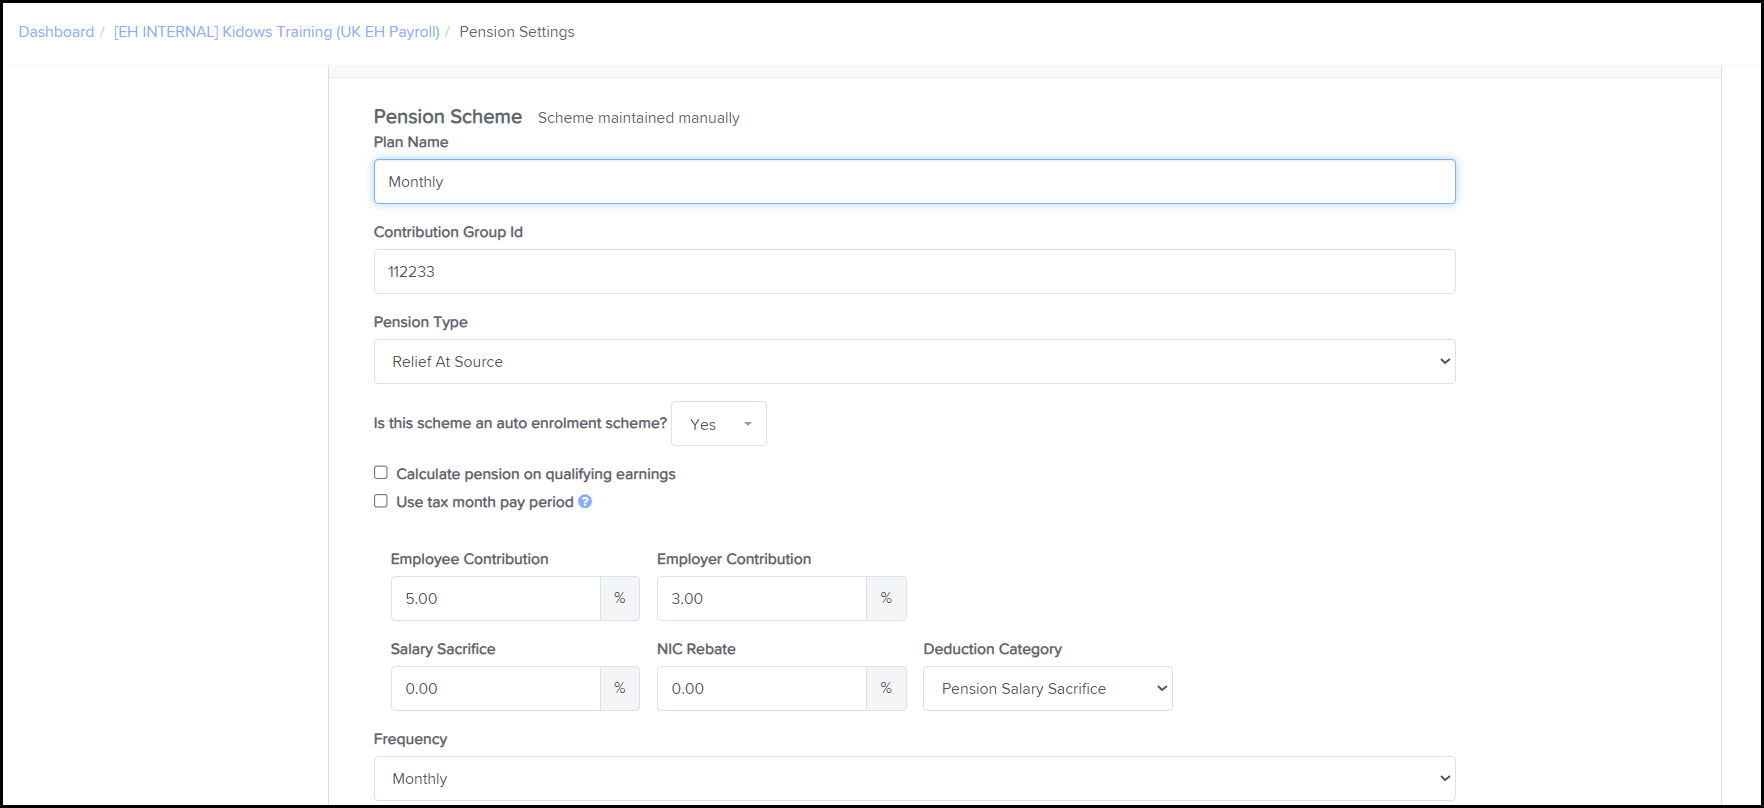The height and width of the screenshot is (808, 1764).
Task: Open the Deduction Category dropdown
Action: (x=1047, y=689)
